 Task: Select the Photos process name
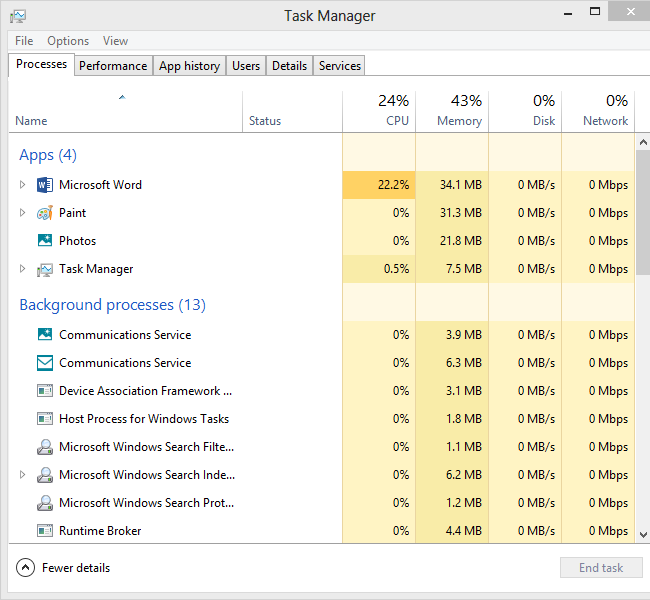pos(78,241)
